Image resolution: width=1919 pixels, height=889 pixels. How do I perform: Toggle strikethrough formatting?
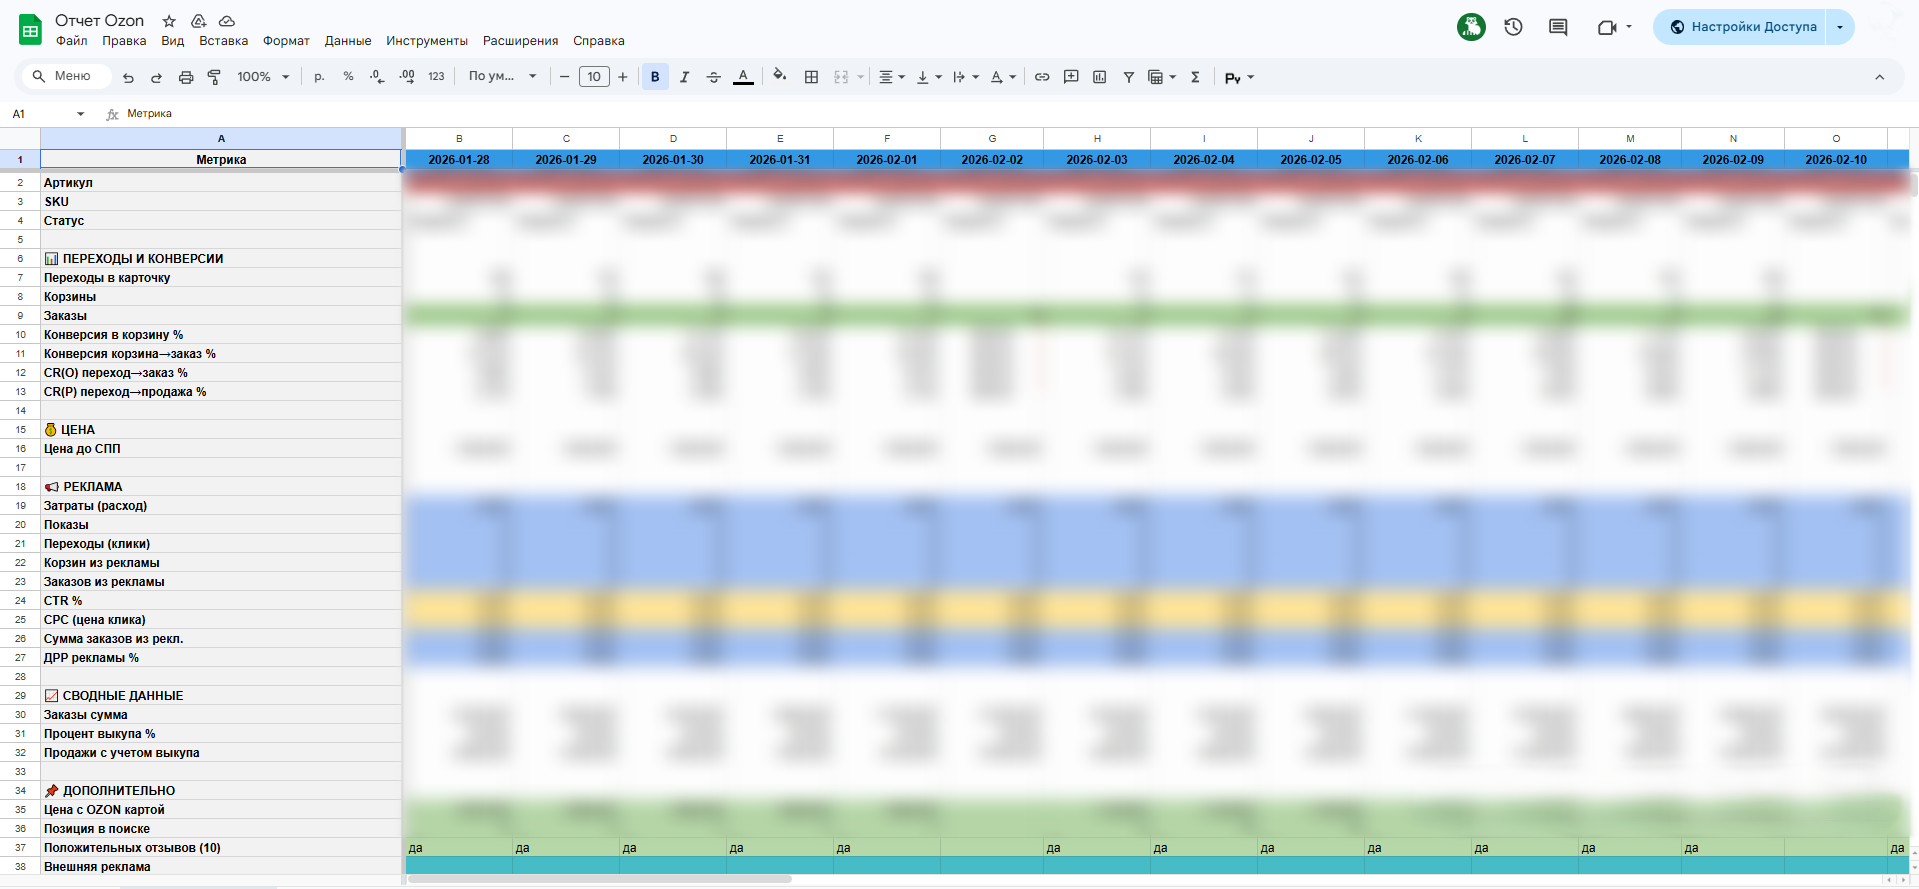coord(713,77)
